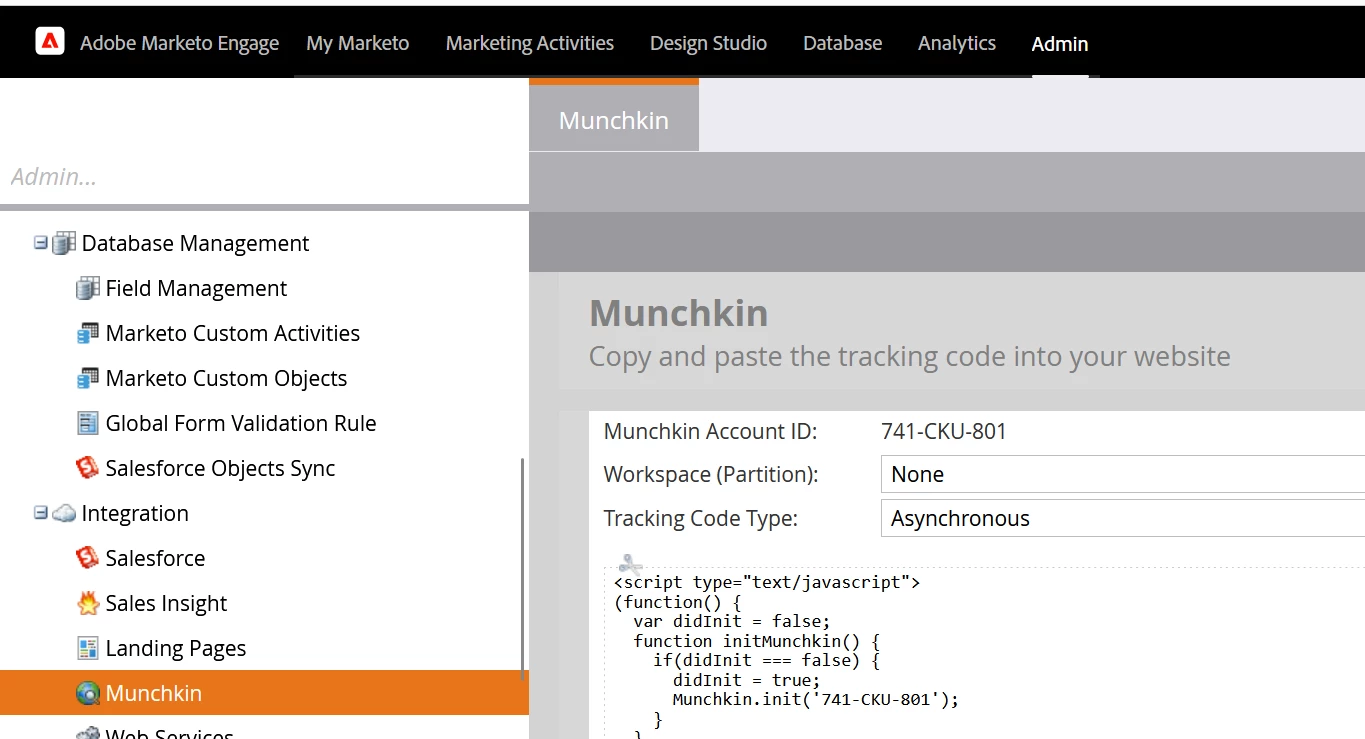Click the Integration cloud icon

coord(64,513)
